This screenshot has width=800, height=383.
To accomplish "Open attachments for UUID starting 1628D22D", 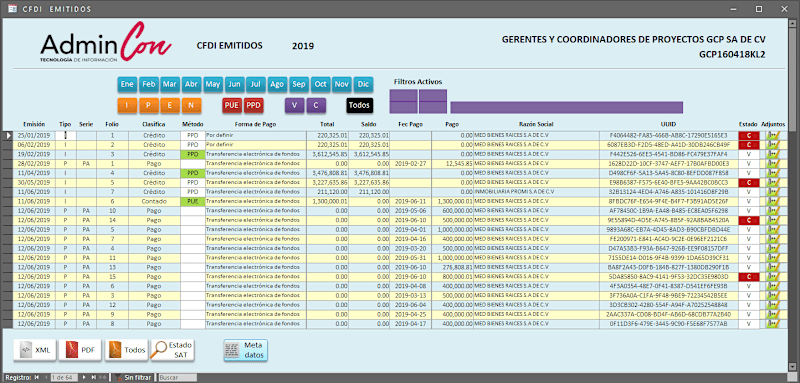I will 774,164.
